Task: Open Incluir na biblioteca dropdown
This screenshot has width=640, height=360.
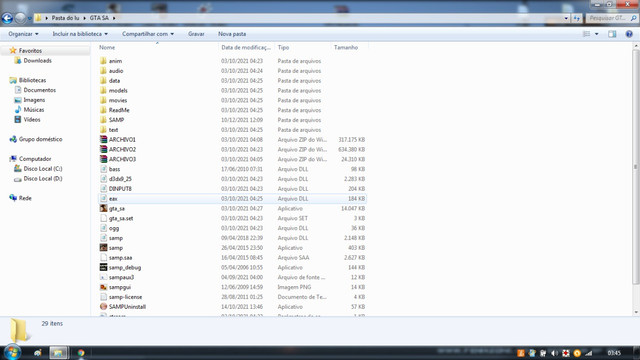Action: [x=80, y=34]
